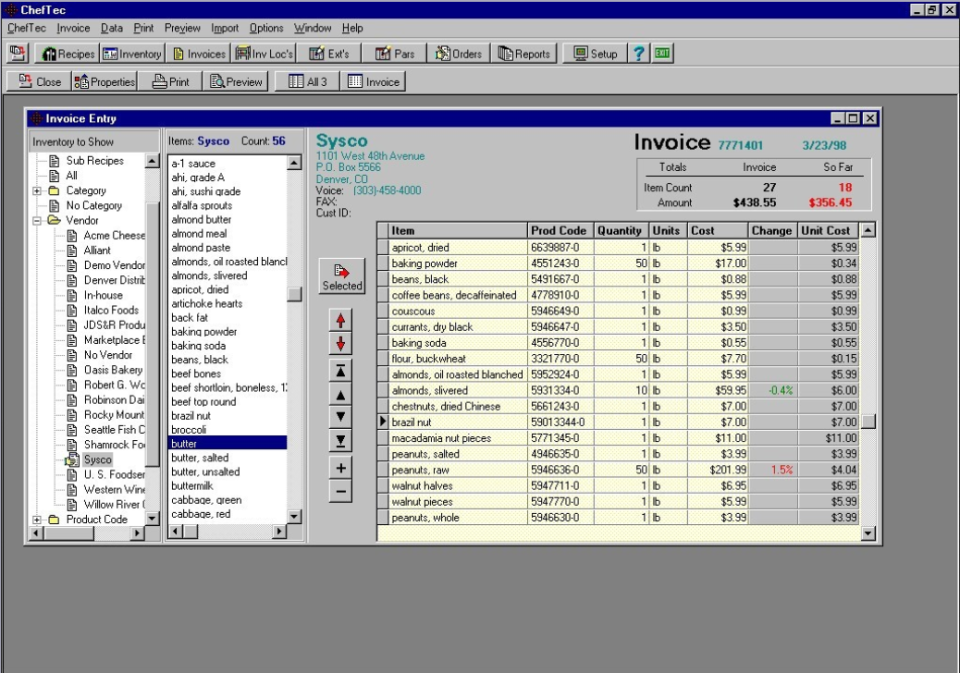The width and height of the screenshot is (960, 673).
Task: Click the Unit Cost column header
Action: (x=828, y=230)
